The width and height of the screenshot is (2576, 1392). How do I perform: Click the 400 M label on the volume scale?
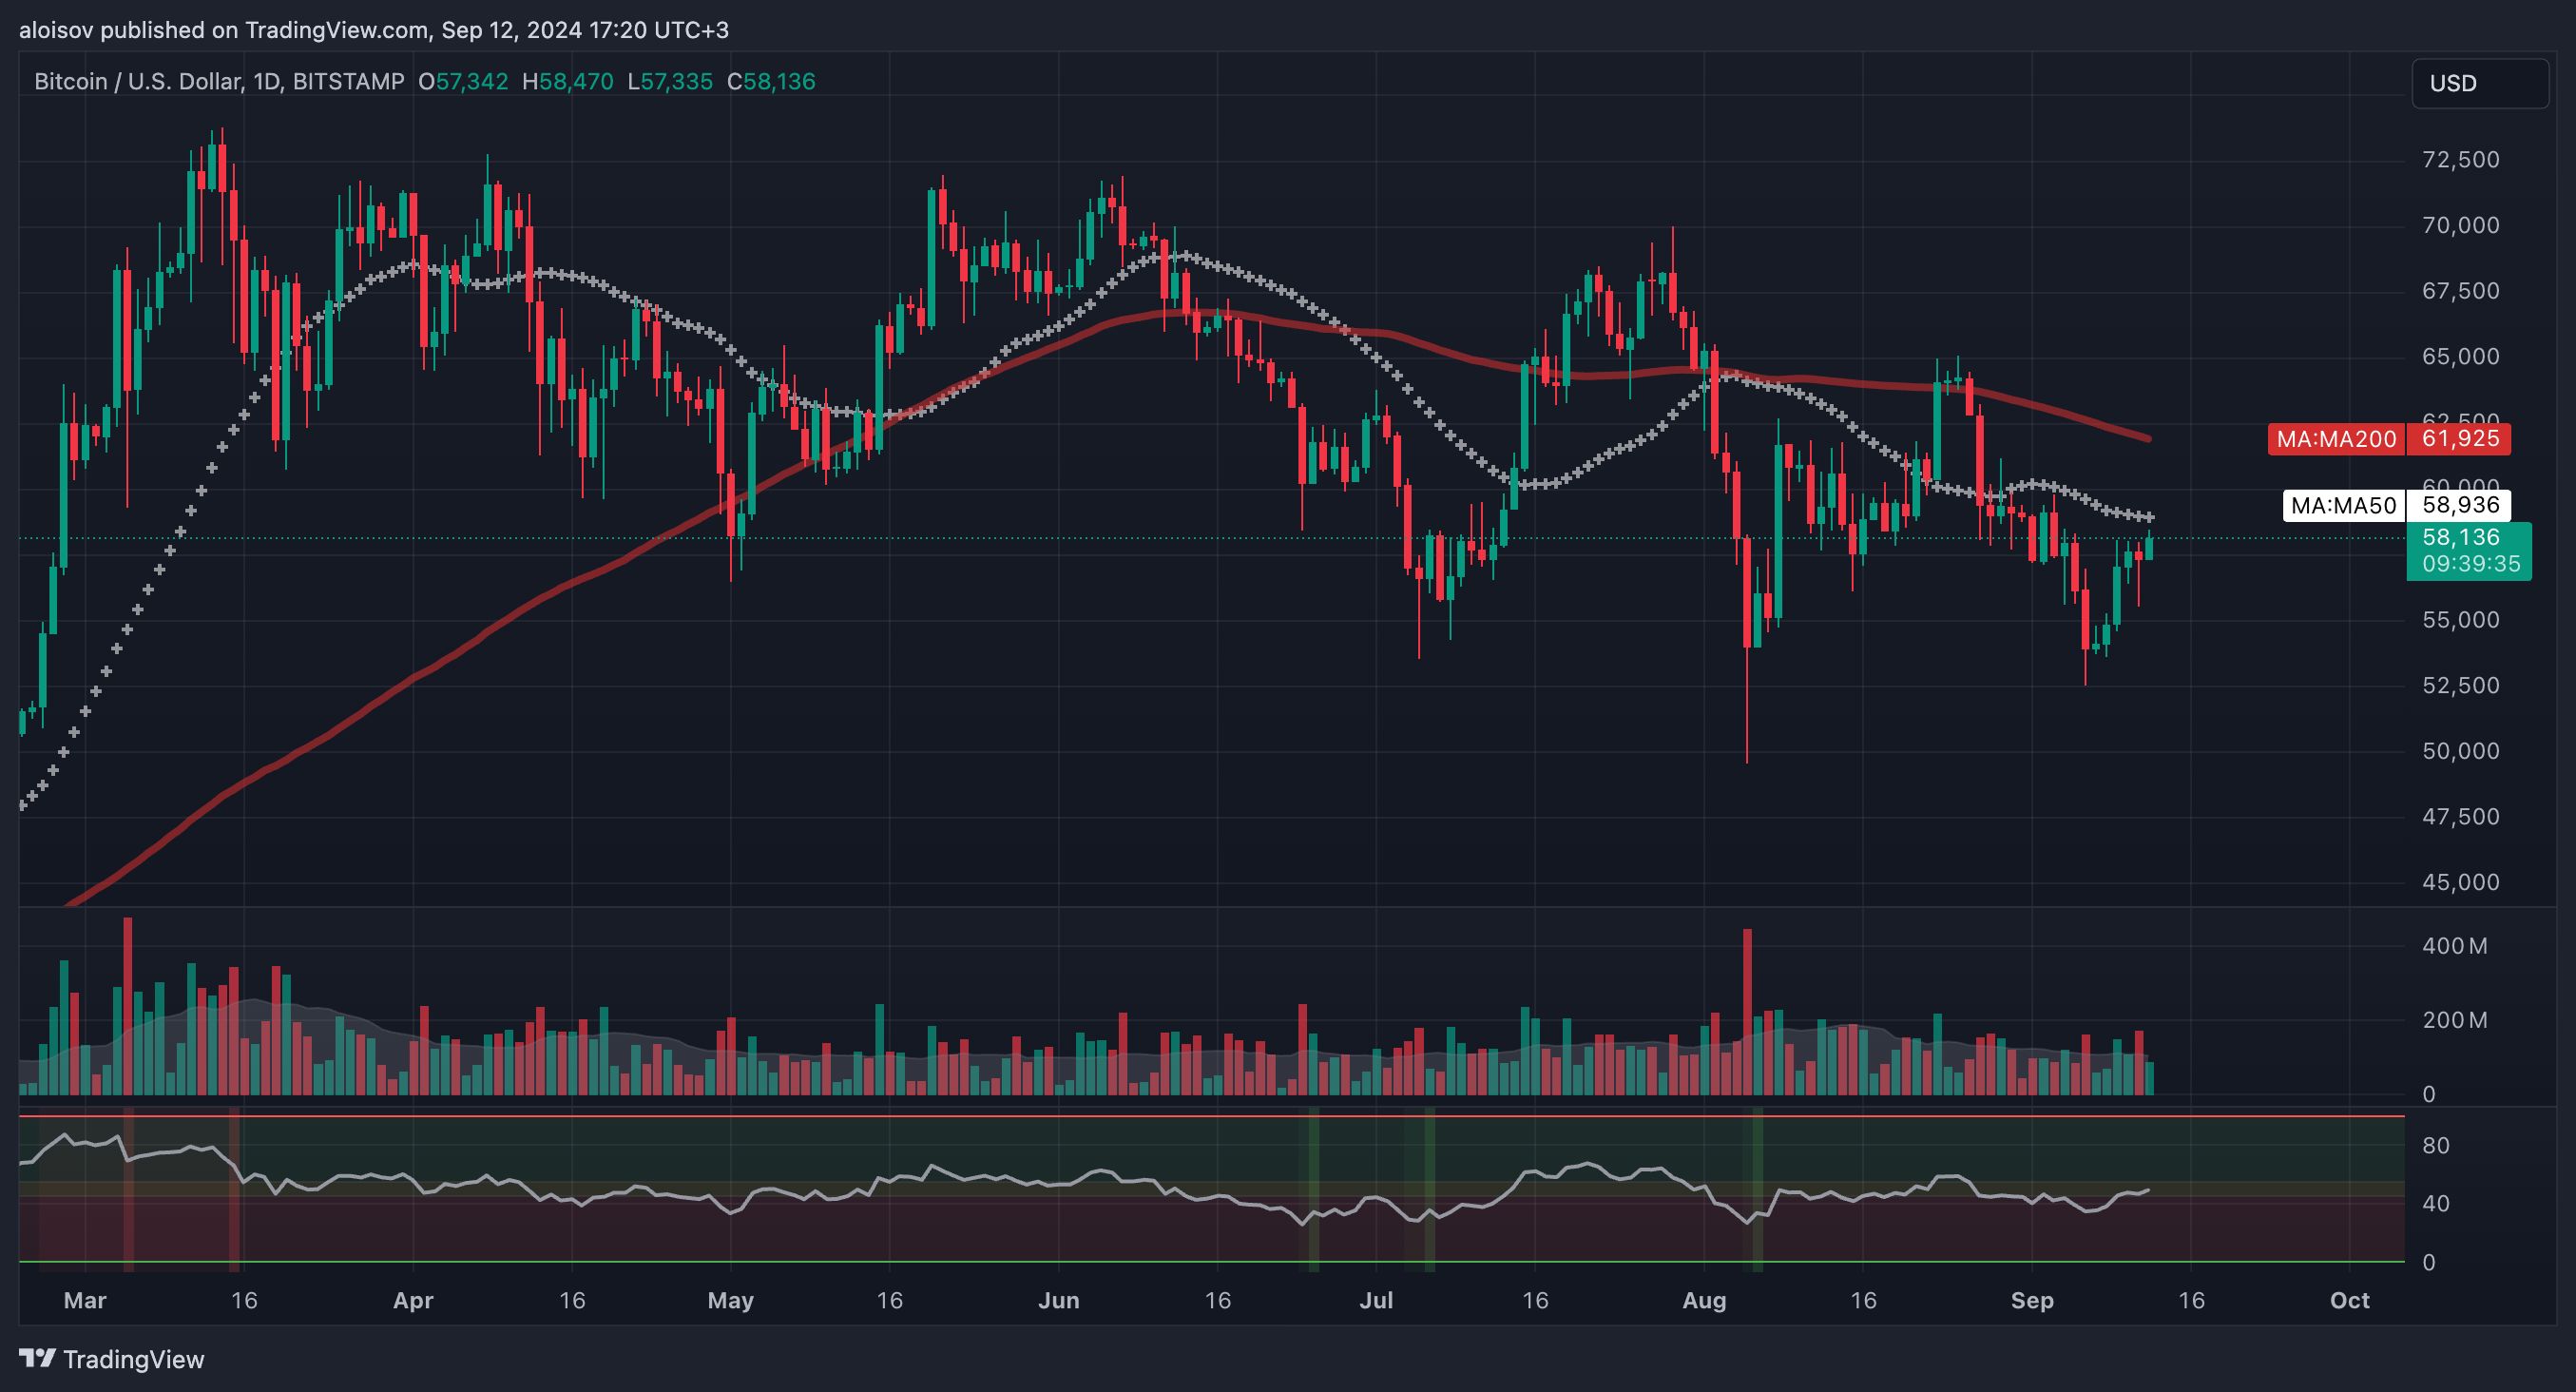tap(2454, 946)
